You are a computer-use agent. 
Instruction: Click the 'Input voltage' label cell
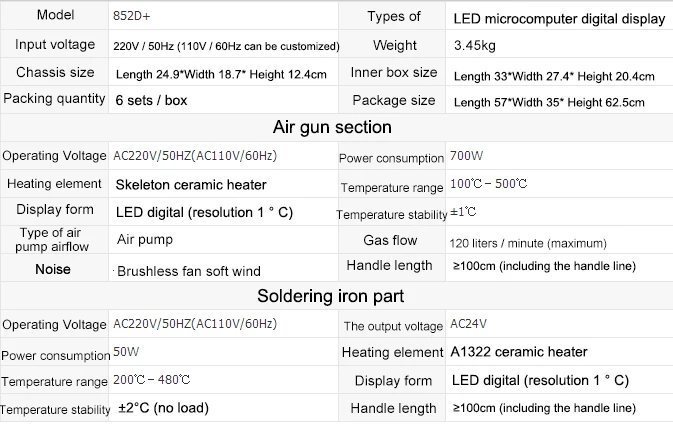click(x=56, y=45)
